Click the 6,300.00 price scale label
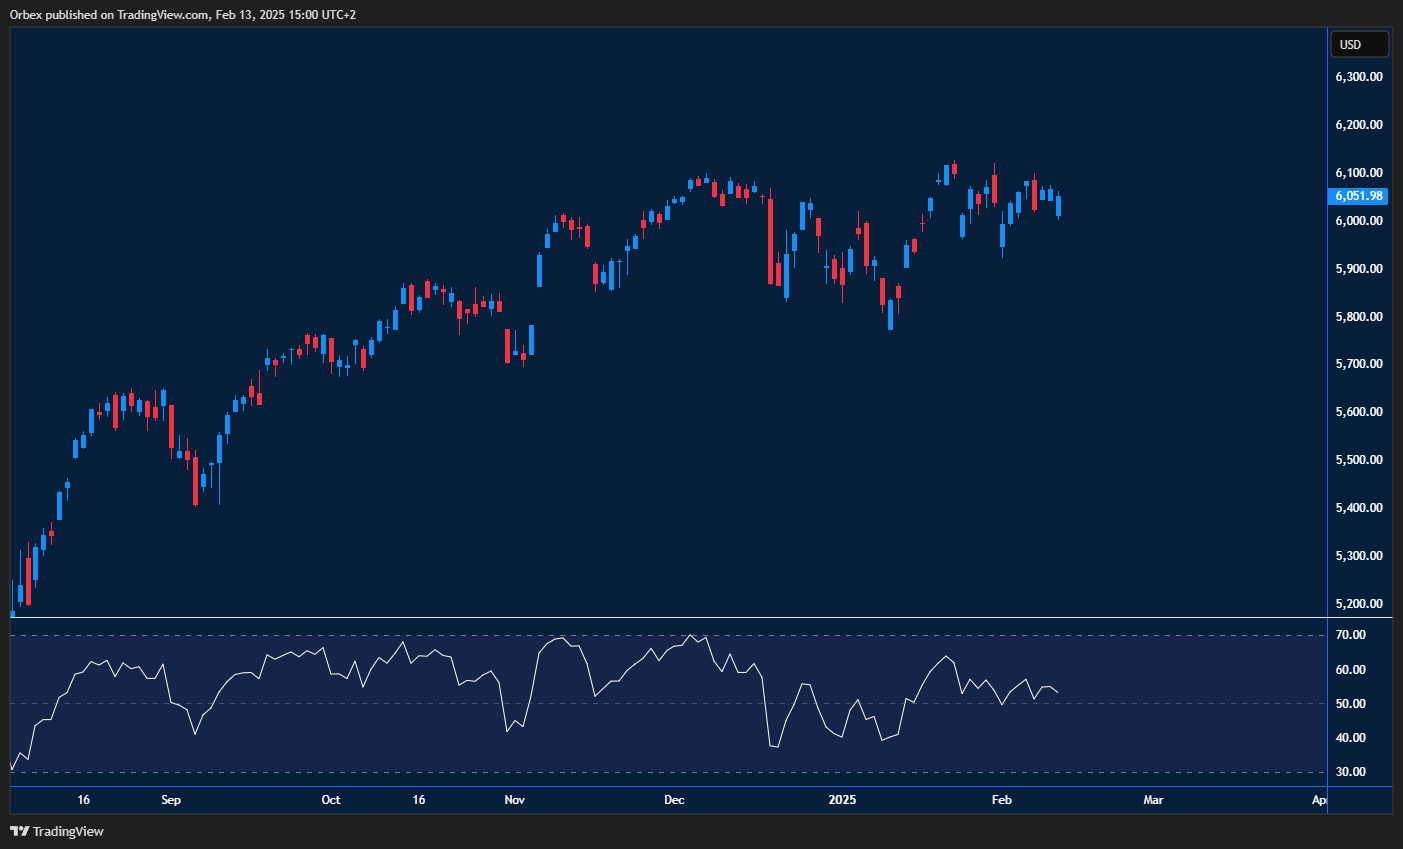The image size is (1403, 849). pos(1360,76)
